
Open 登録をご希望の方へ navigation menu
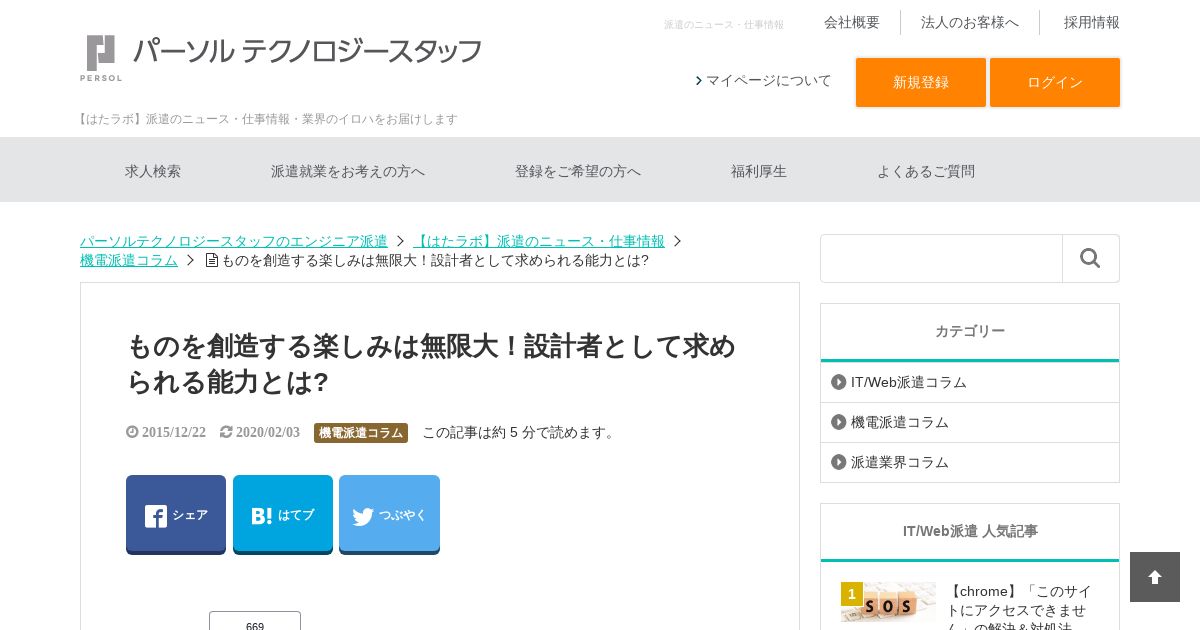pyautogui.click(x=578, y=171)
